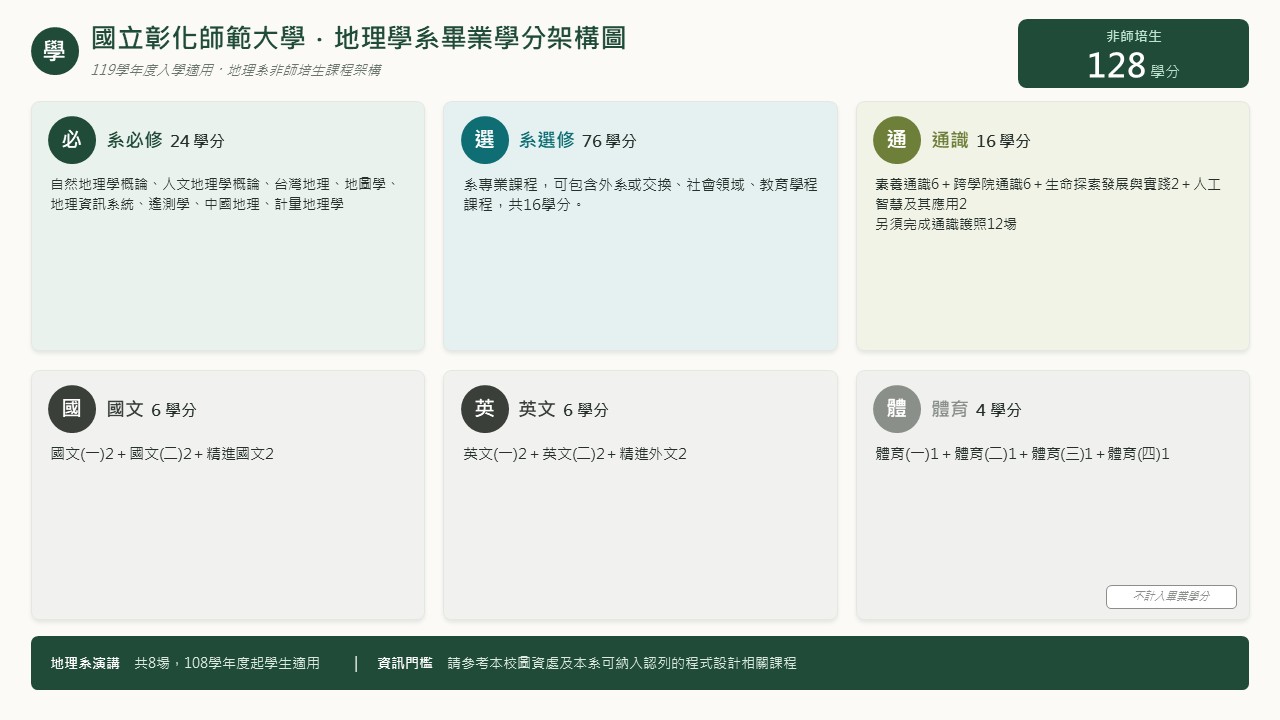Click the 體育(一)1＋體育(二)1 course breakdown
This screenshot has width=1280, height=720.
(1022, 454)
